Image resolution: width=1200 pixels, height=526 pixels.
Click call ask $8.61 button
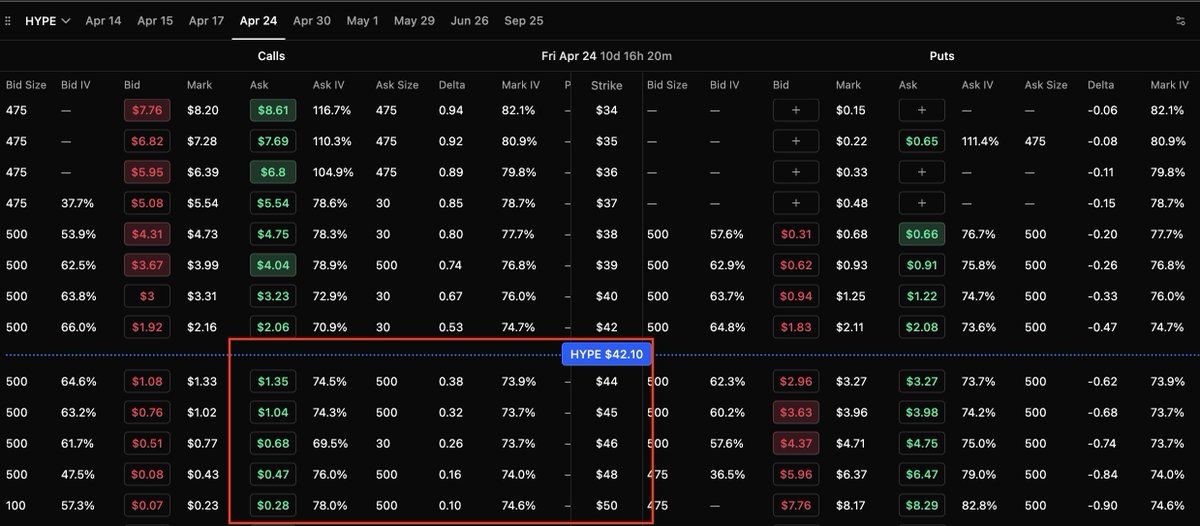tap(272, 110)
